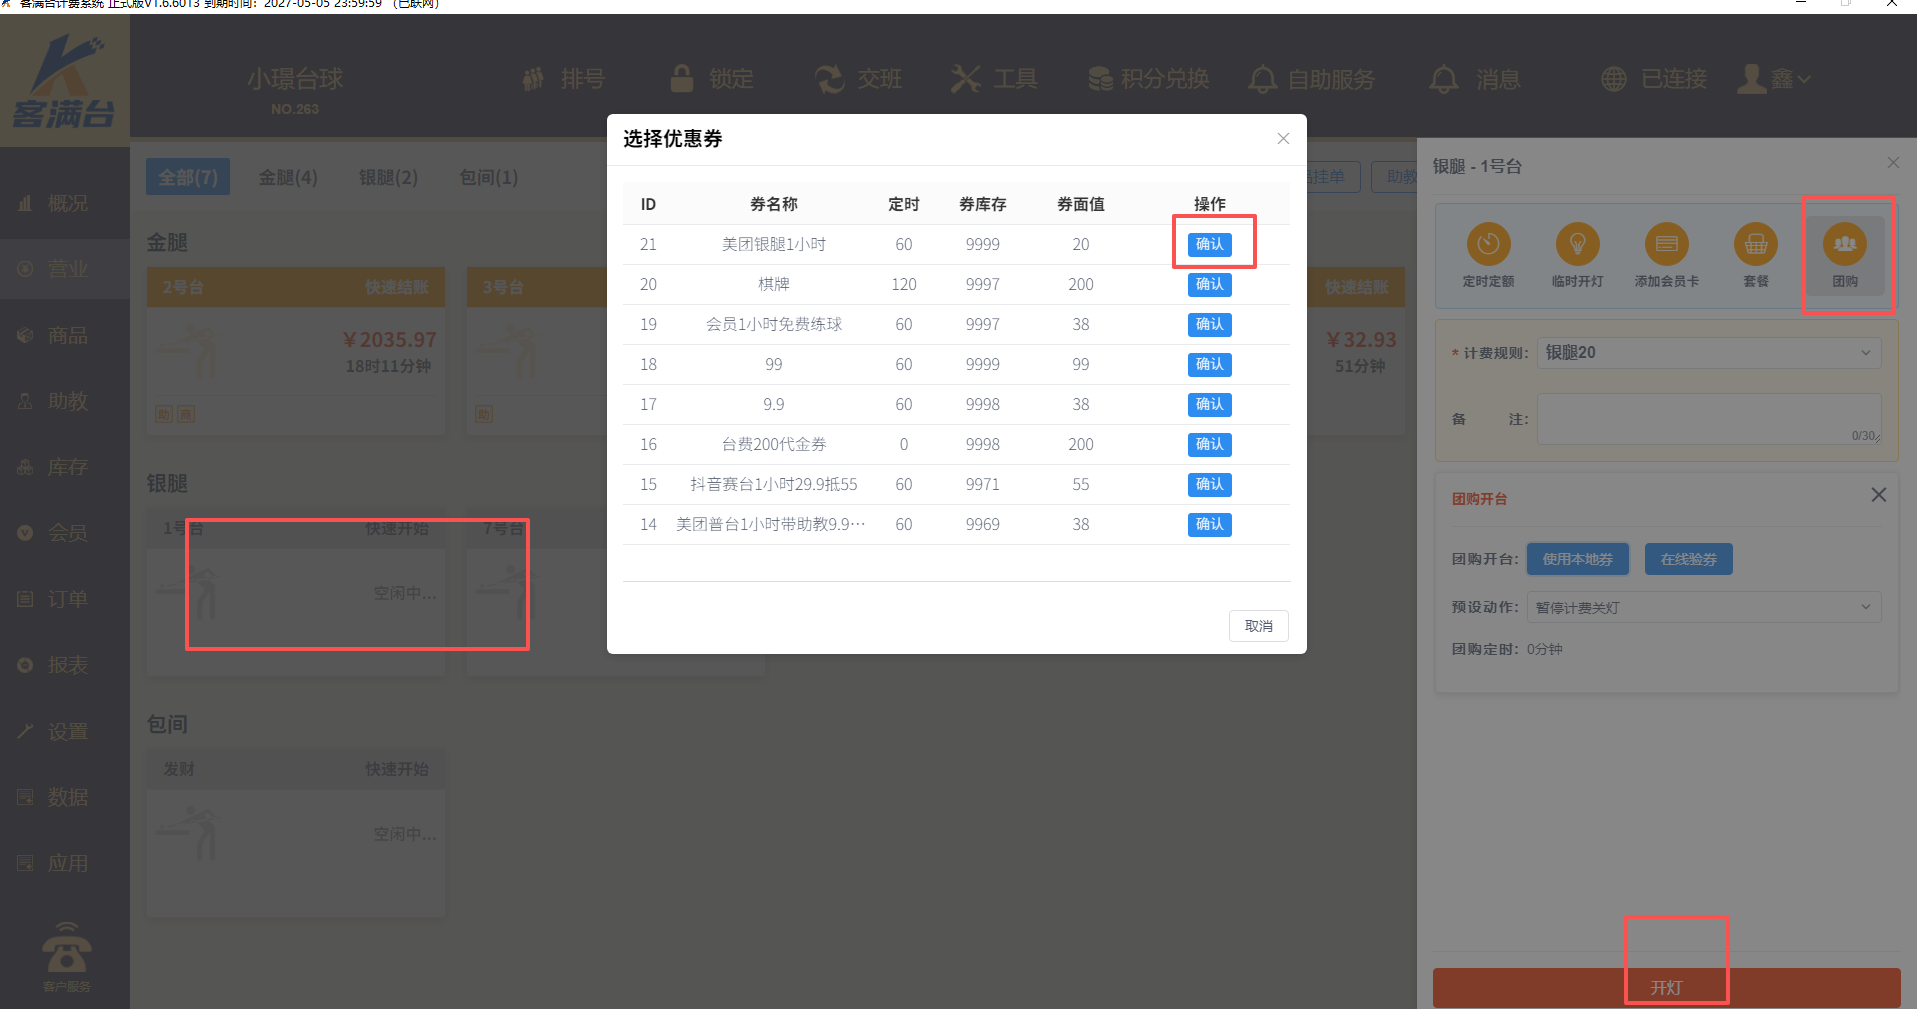The image size is (1917, 1009).
Task: Open the 套餐 basket icon
Action: [1755, 244]
